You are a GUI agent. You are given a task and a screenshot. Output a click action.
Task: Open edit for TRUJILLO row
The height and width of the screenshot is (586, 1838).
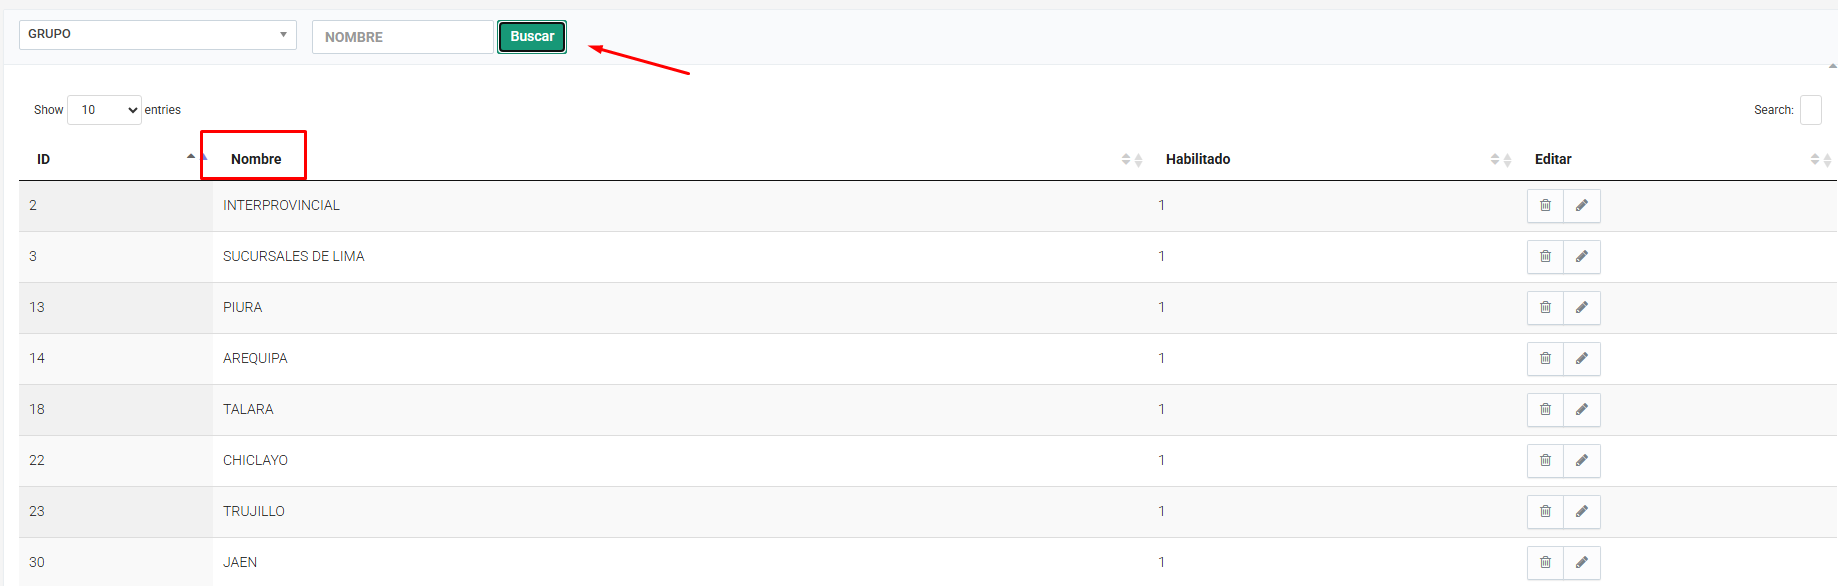point(1582,512)
